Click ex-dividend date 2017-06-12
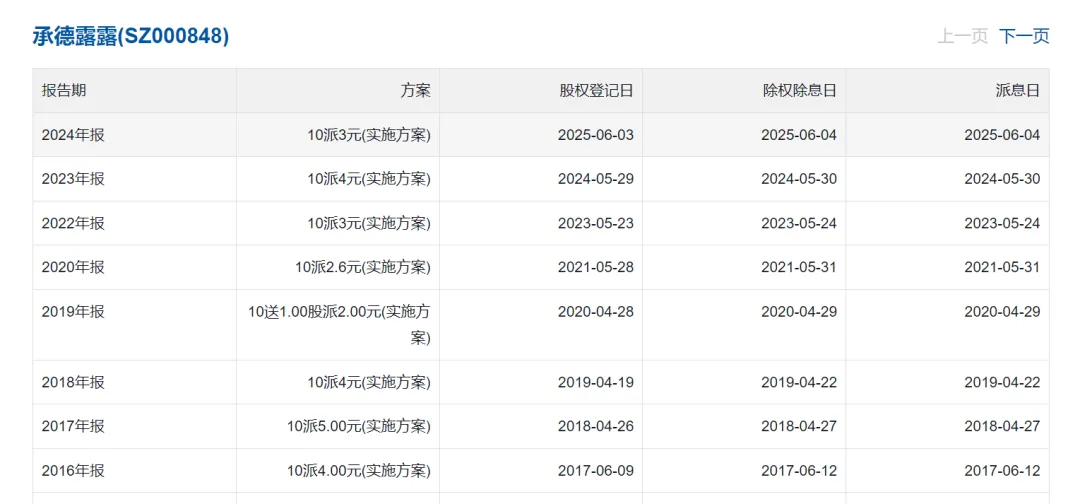 click(799, 471)
